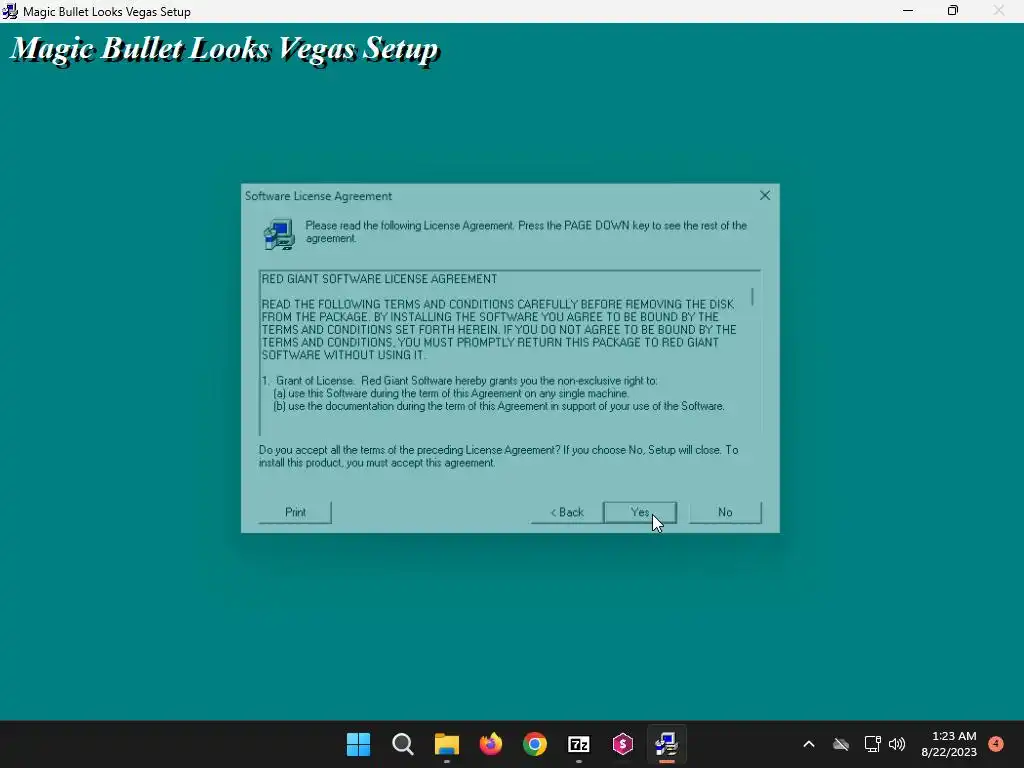The width and height of the screenshot is (1024, 768).
Task: Open volume control in system tray
Action: [897, 744]
